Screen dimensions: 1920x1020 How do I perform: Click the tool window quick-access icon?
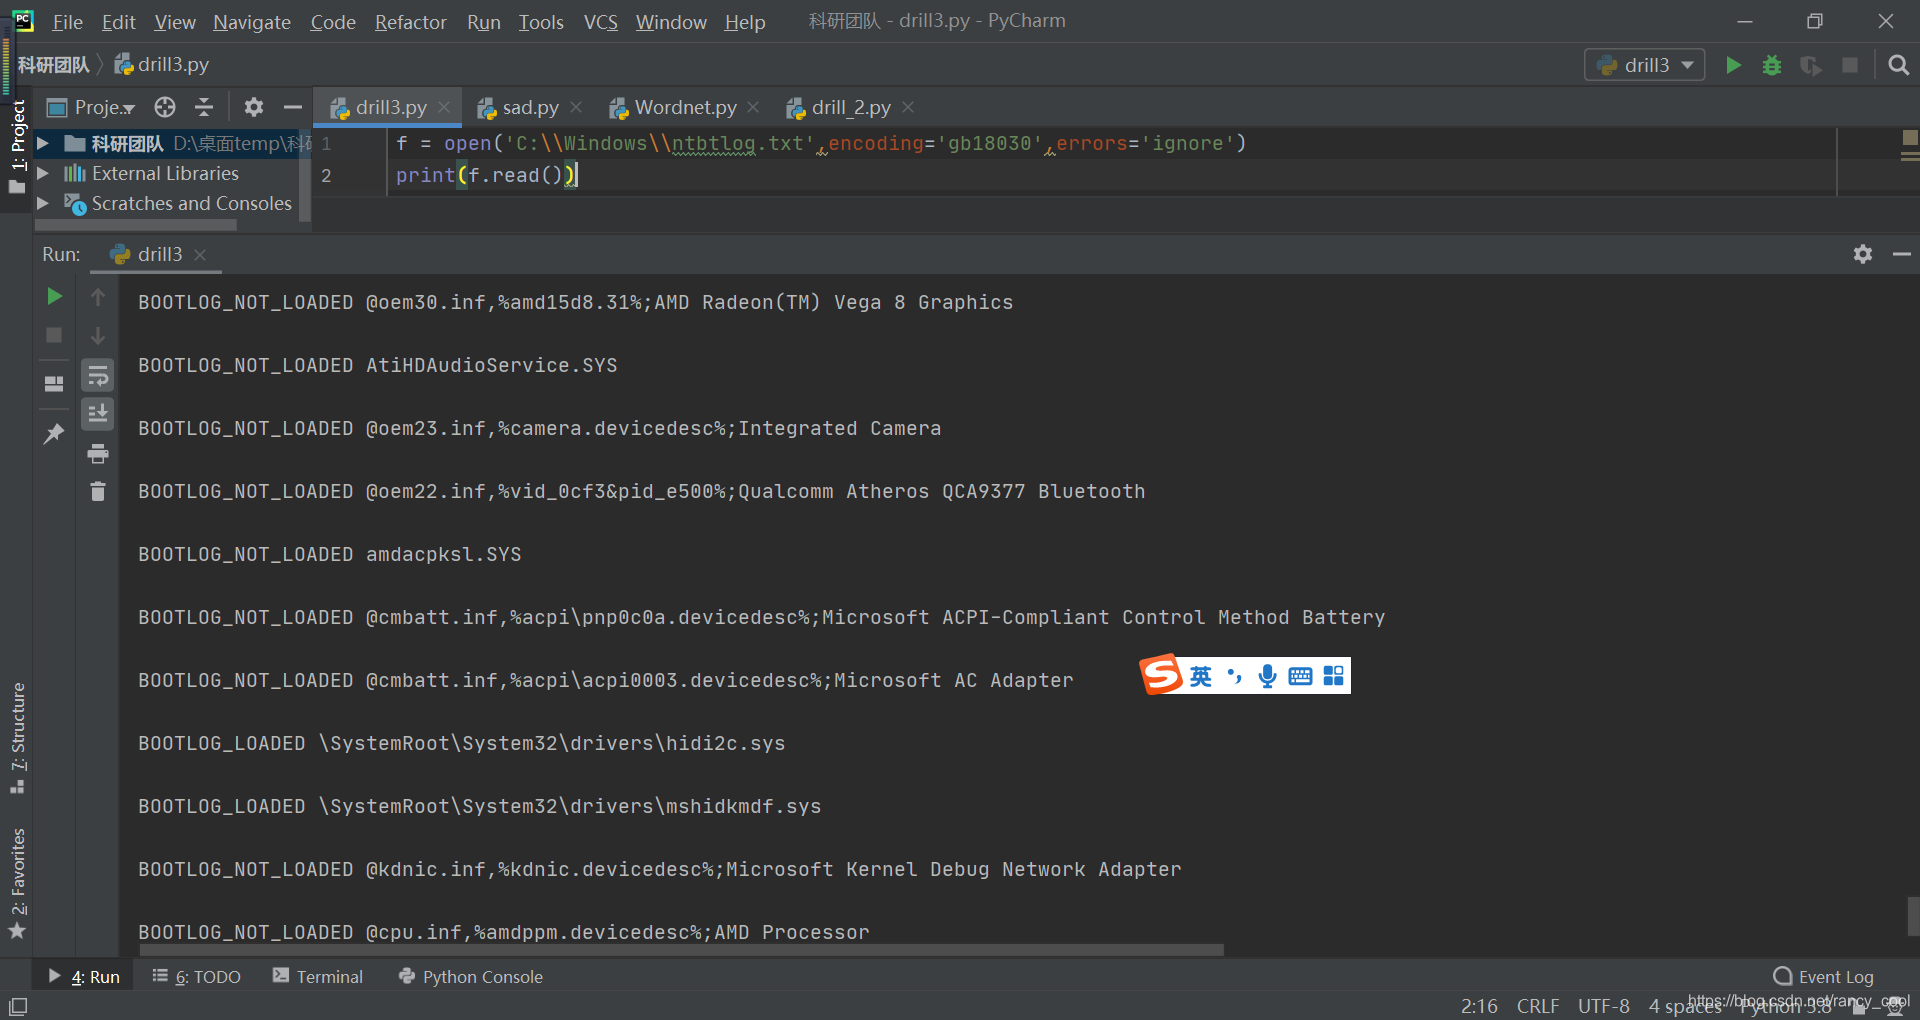pyautogui.click(x=18, y=1006)
